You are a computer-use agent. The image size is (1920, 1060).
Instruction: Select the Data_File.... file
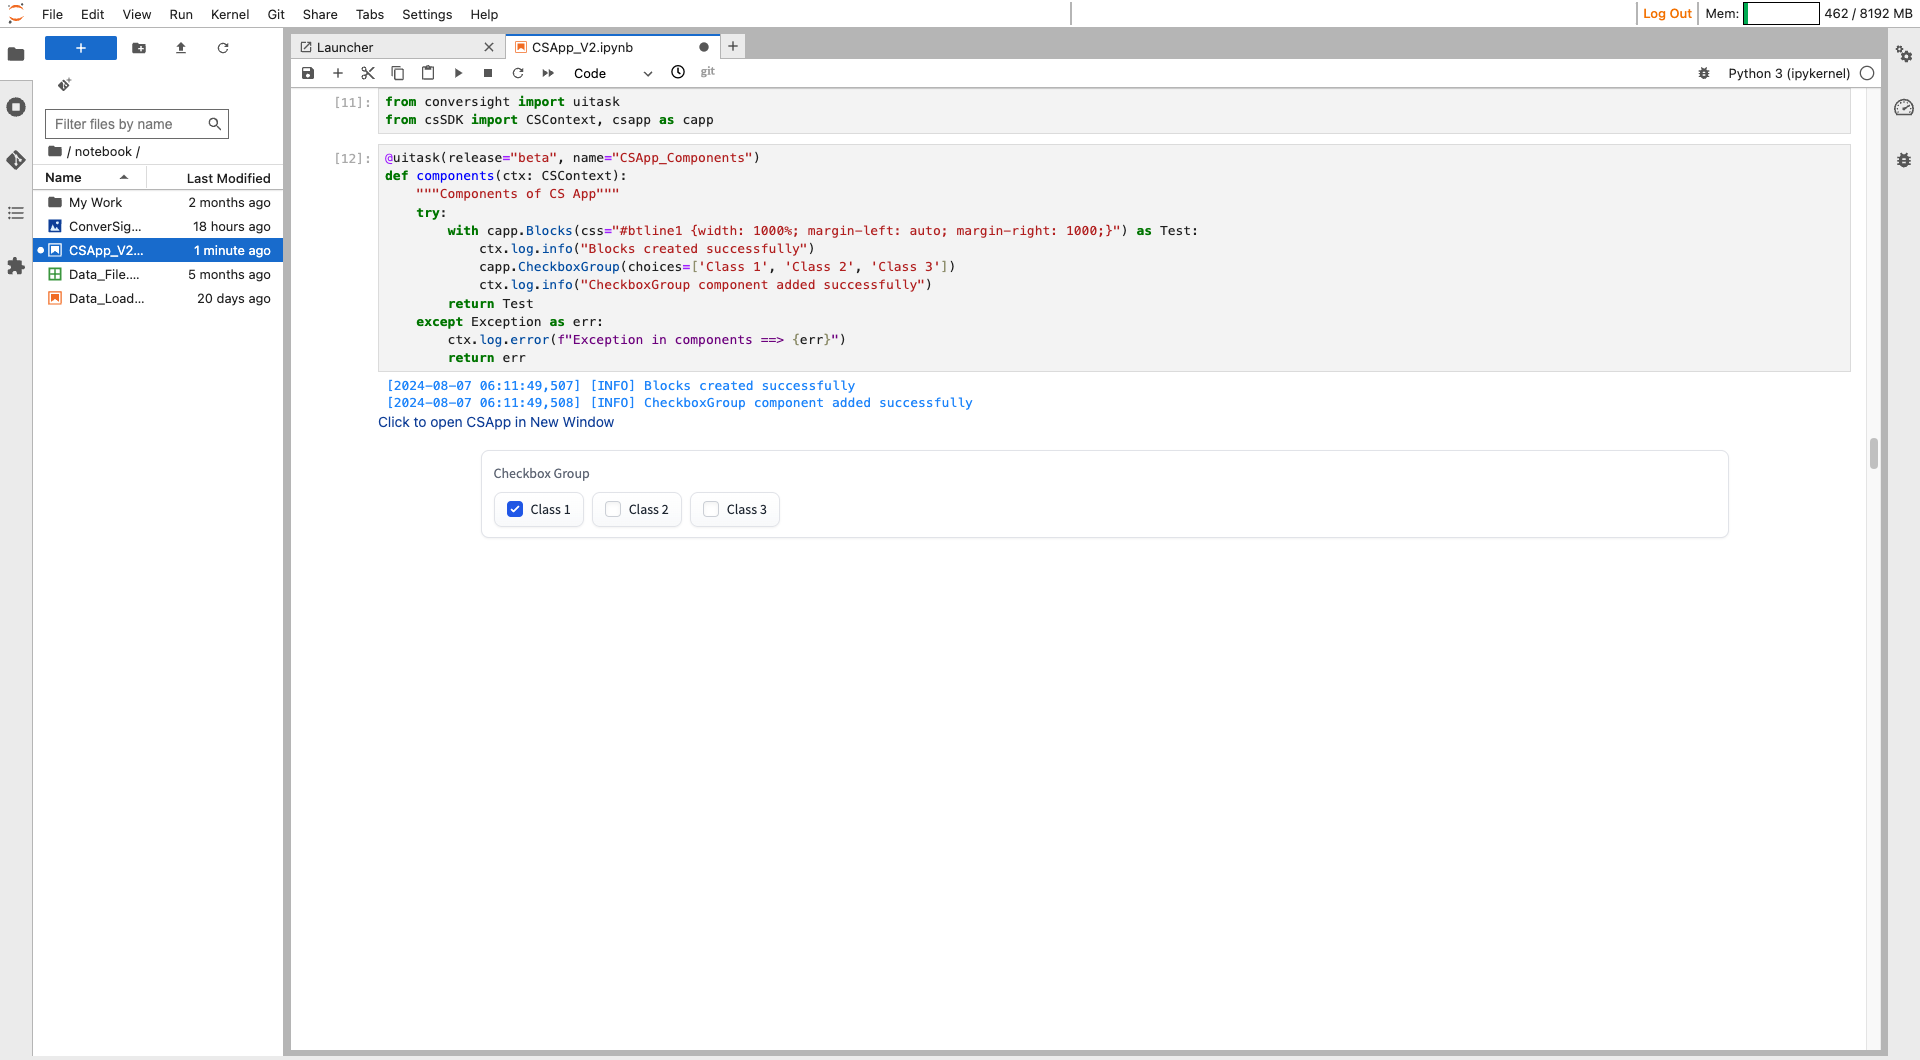(159, 274)
